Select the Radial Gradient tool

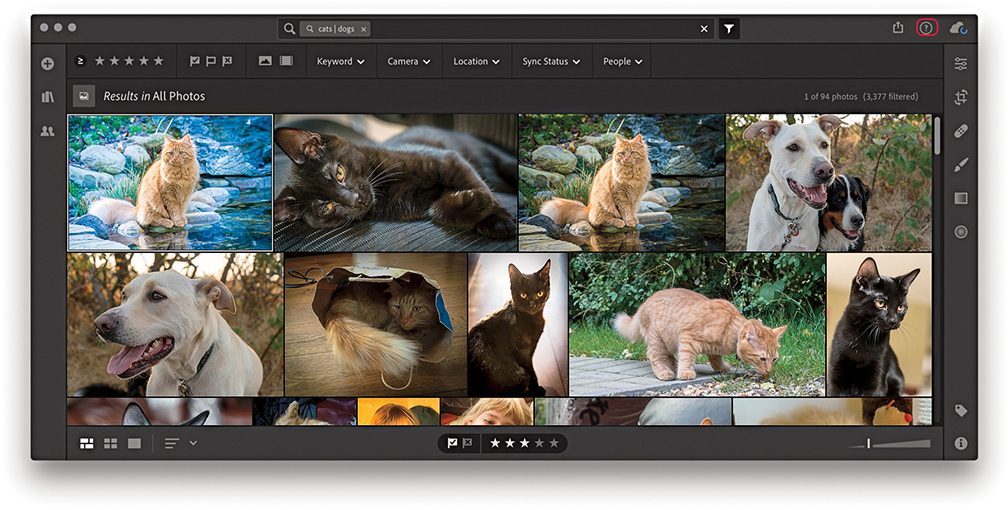tap(960, 232)
